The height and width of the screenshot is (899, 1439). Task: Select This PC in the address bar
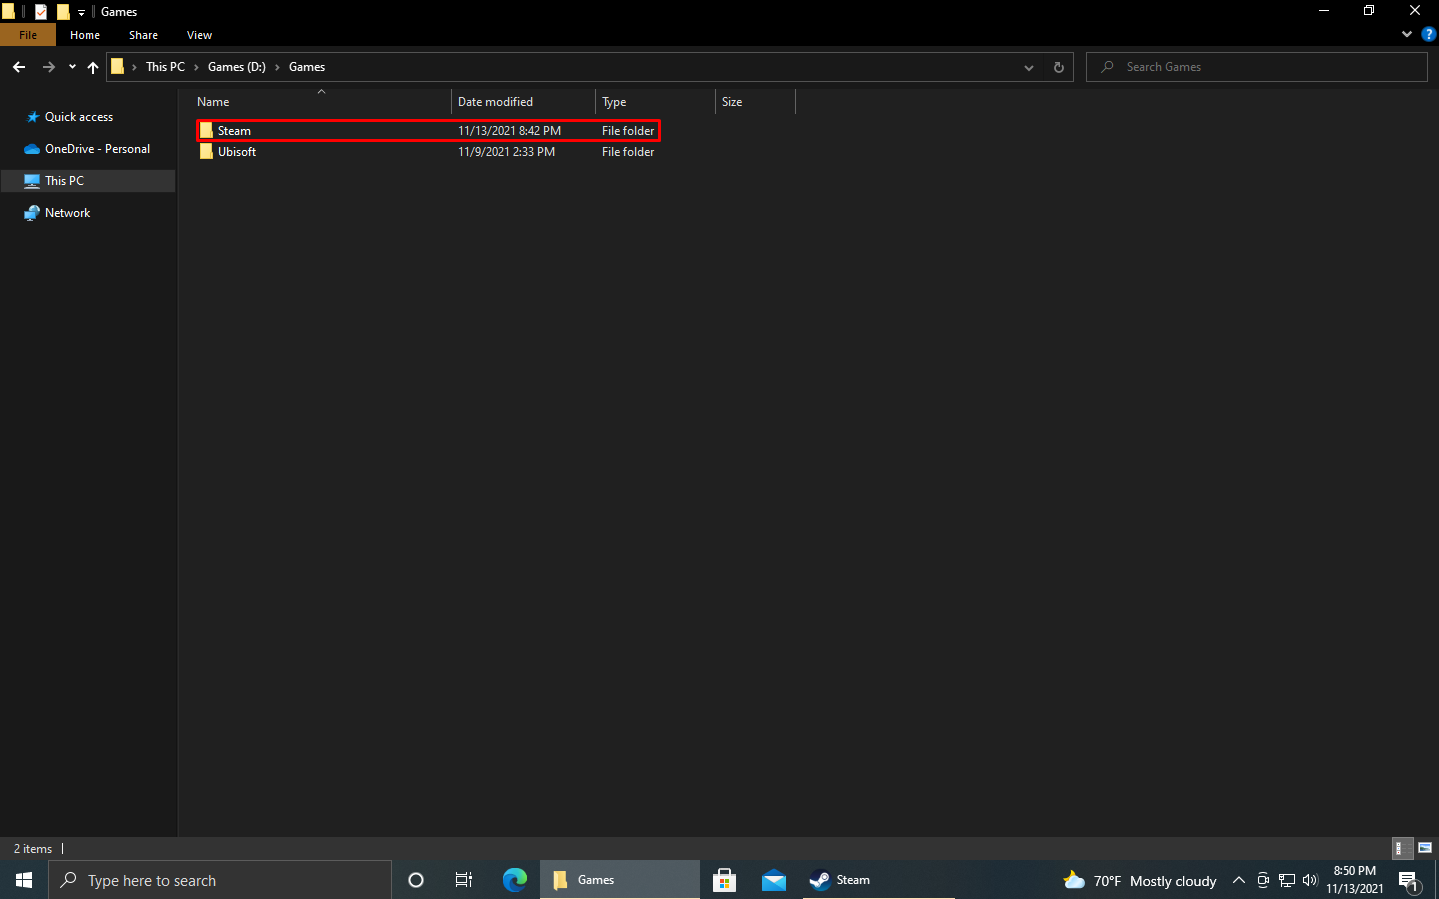(165, 67)
